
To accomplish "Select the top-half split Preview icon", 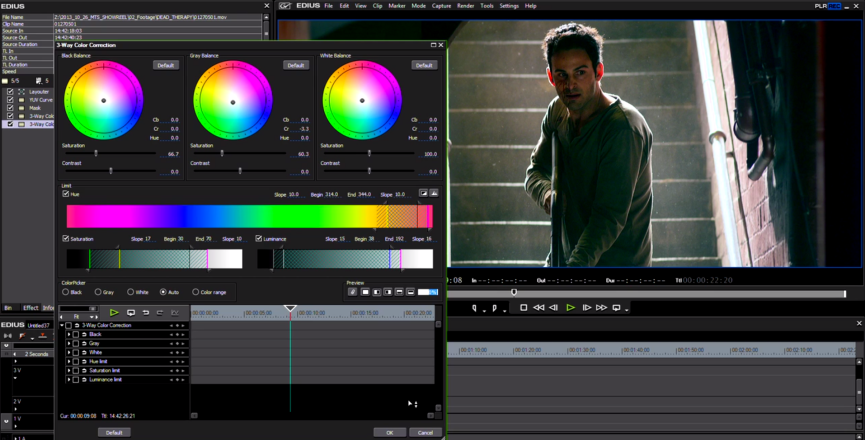I will pos(399,292).
